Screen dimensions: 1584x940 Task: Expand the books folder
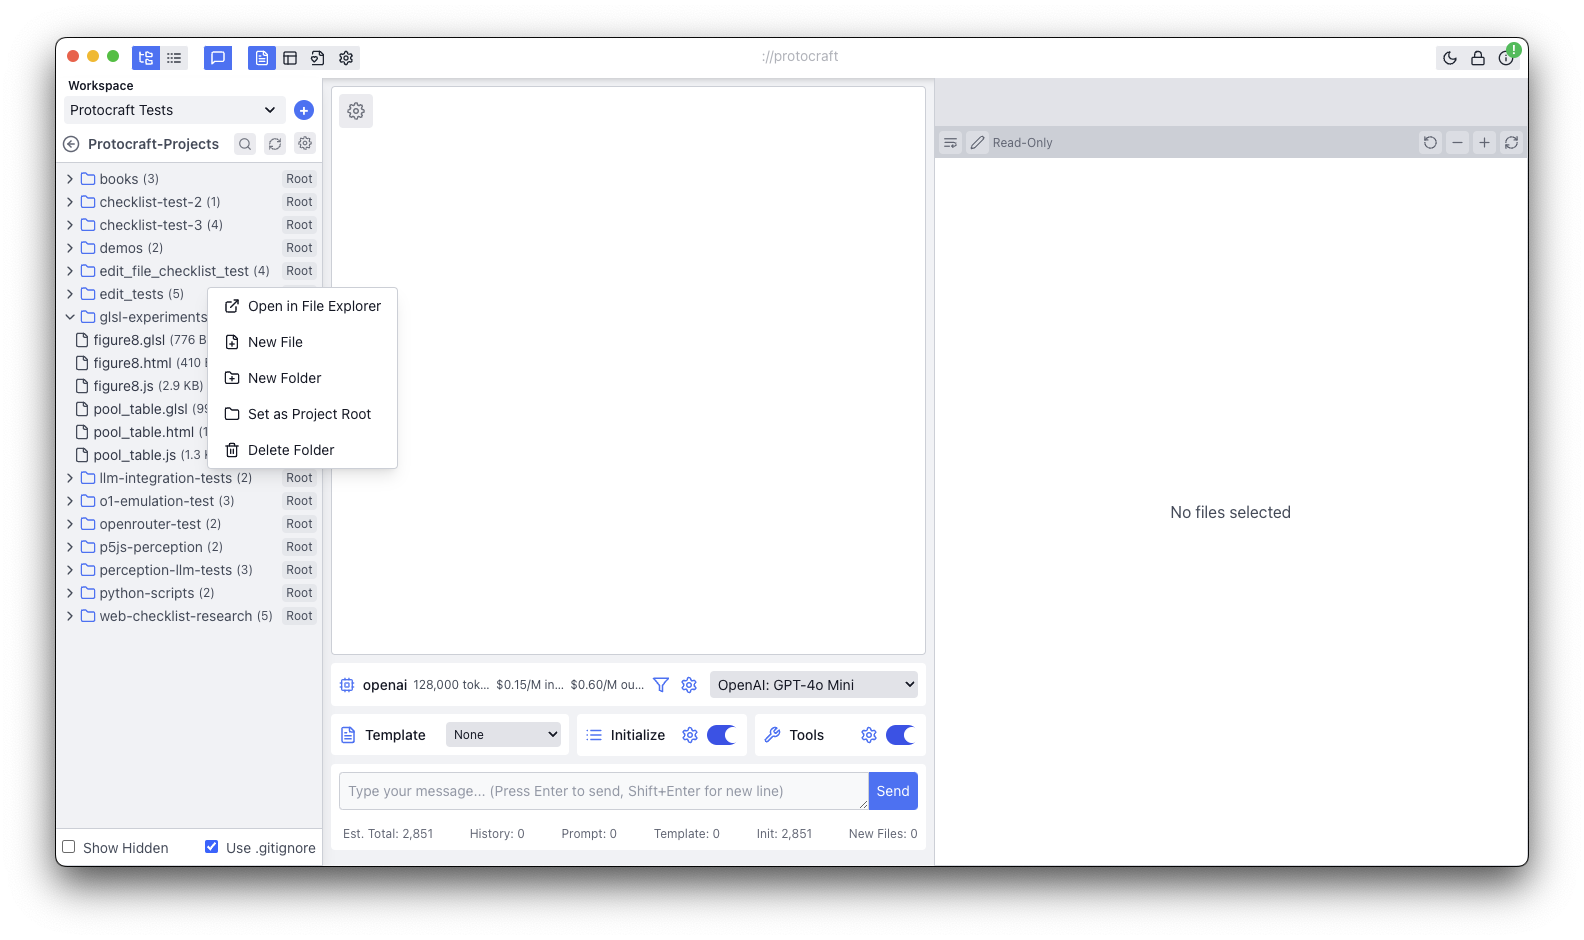click(x=70, y=179)
